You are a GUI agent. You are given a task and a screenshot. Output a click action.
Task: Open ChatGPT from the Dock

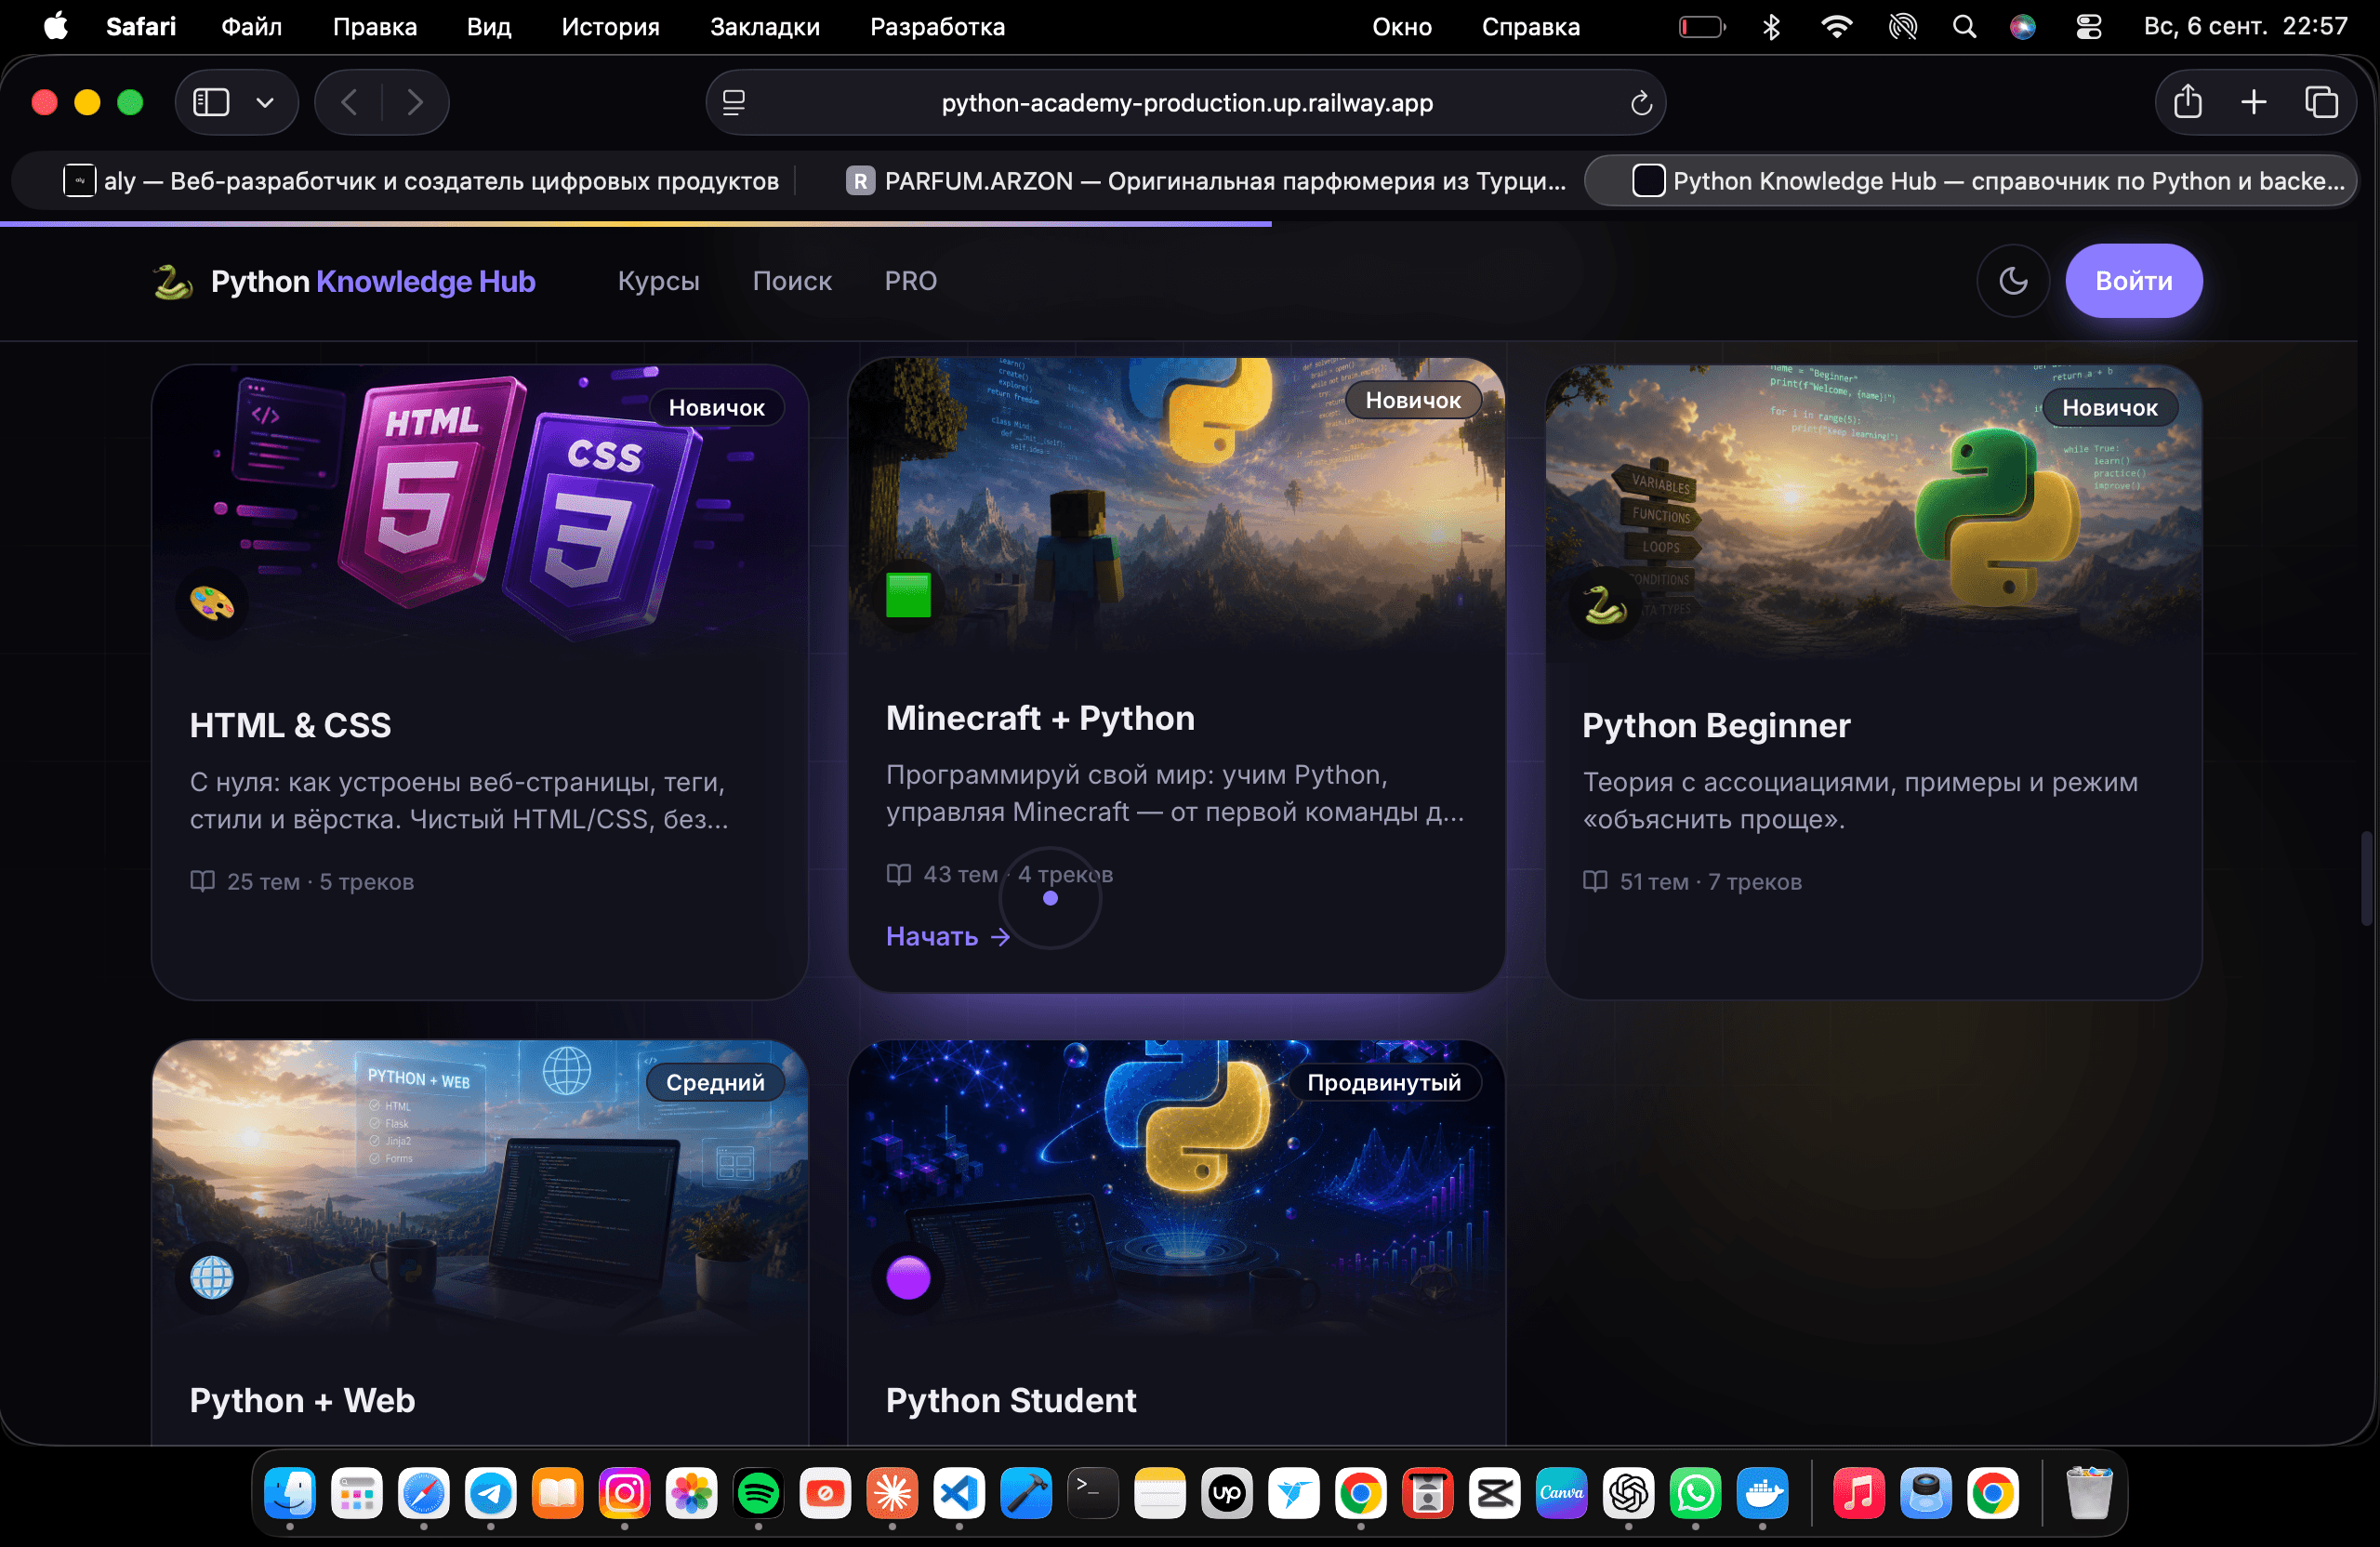pyautogui.click(x=1628, y=1493)
